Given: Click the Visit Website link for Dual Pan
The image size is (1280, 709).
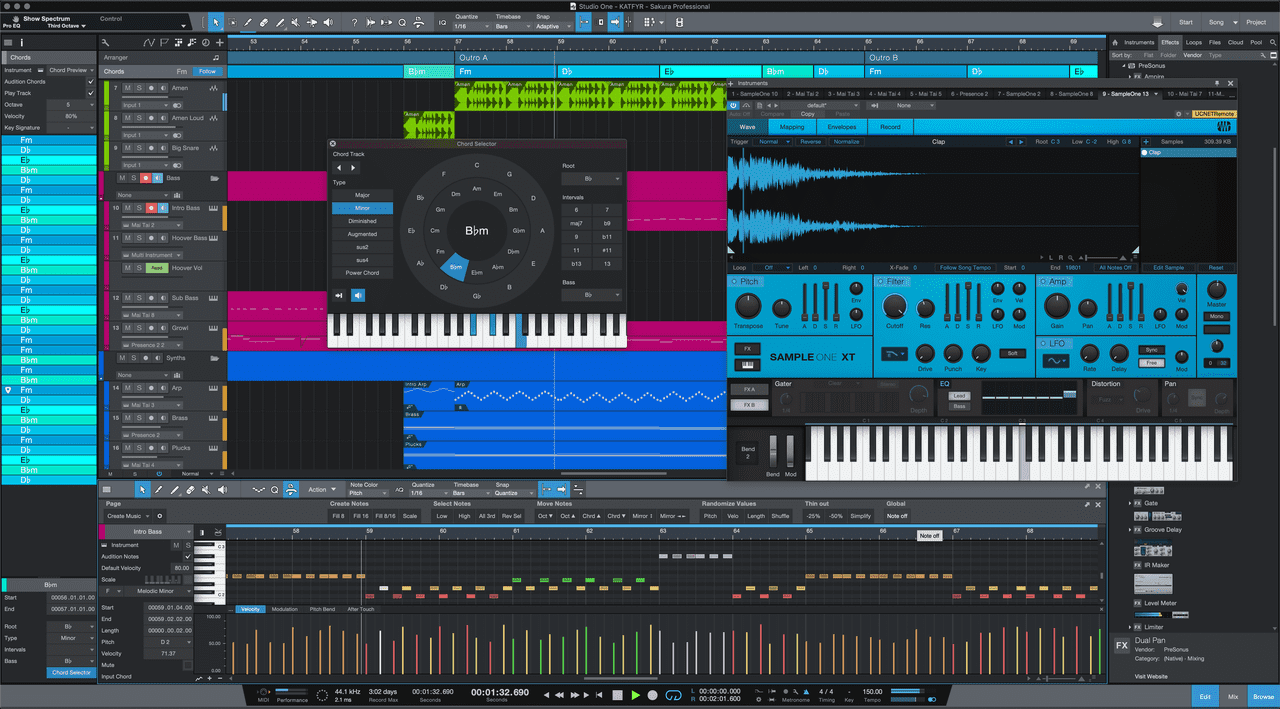Looking at the screenshot, I should 1150,677.
